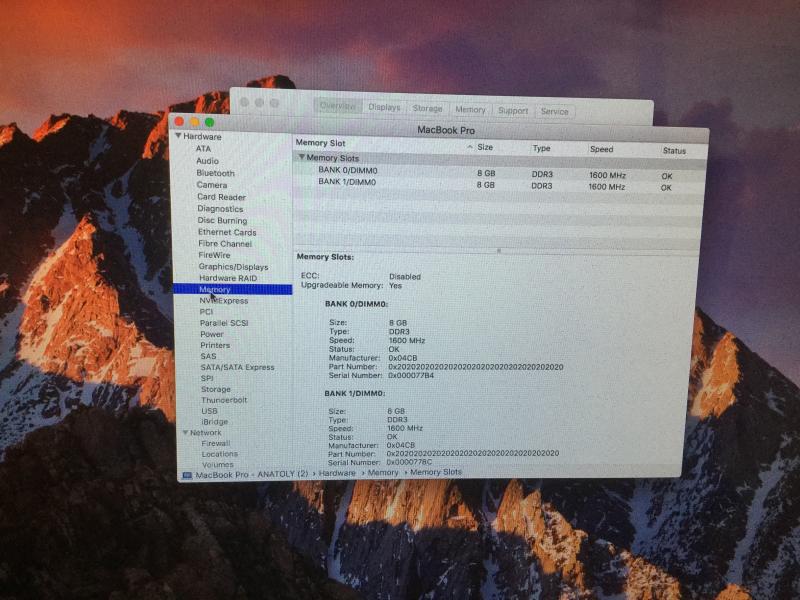Select Firewall under Network
The width and height of the screenshot is (800, 600).
(216, 443)
